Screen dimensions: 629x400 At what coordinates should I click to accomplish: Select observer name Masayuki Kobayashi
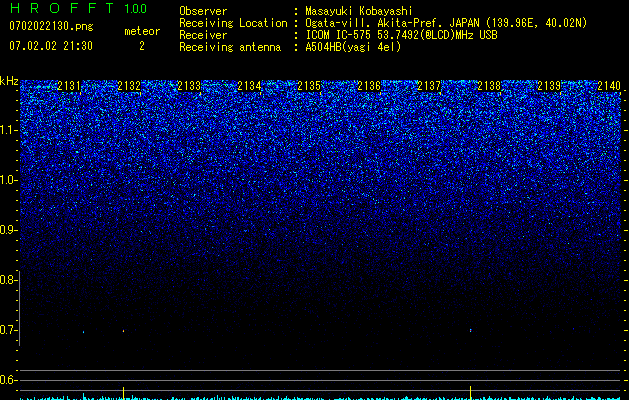click(x=359, y=11)
